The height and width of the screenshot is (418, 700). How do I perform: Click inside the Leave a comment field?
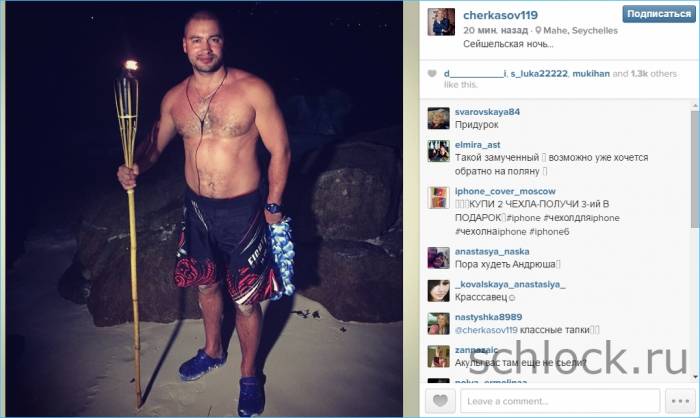(x=560, y=401)
